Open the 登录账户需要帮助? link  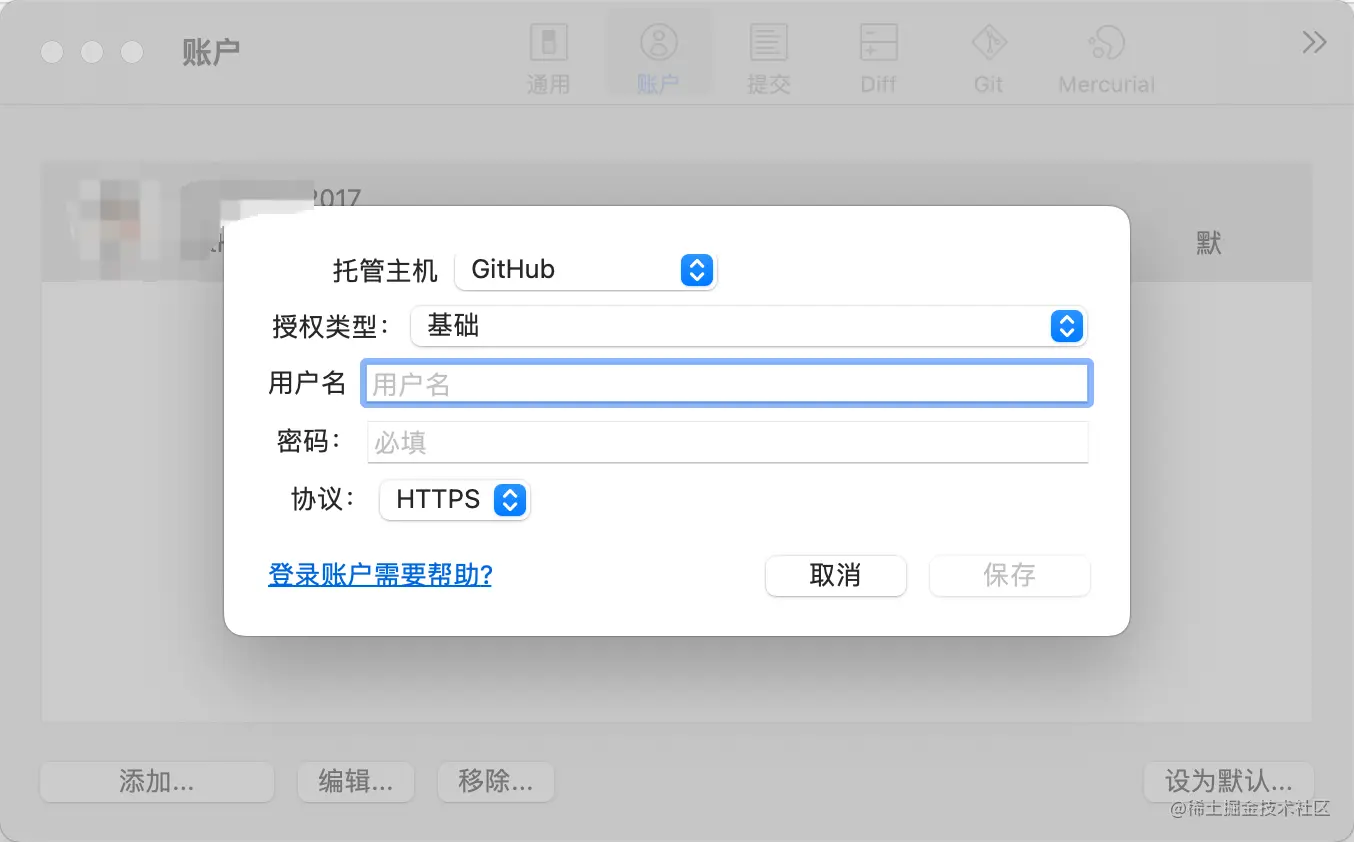pyautogui.click(x=380, y=575)
